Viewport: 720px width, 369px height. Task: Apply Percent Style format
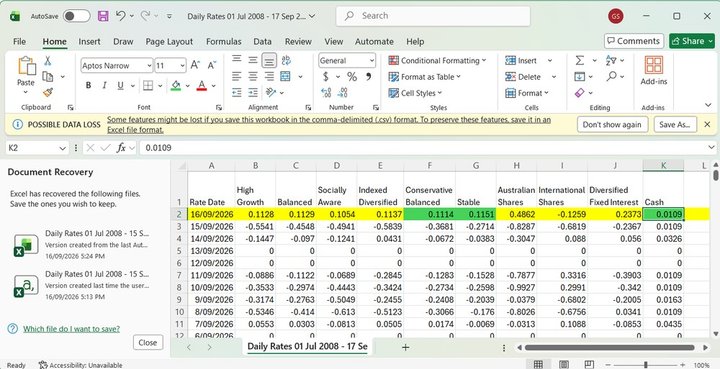coord(352,77)
